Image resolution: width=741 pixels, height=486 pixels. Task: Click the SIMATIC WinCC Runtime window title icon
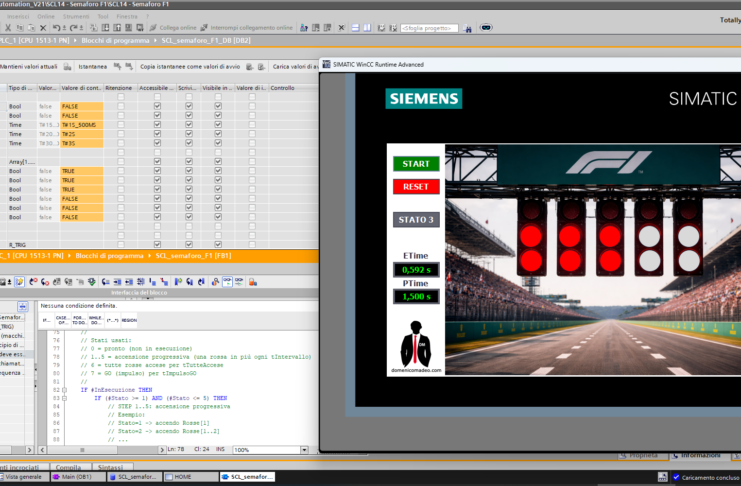(326, 64)
